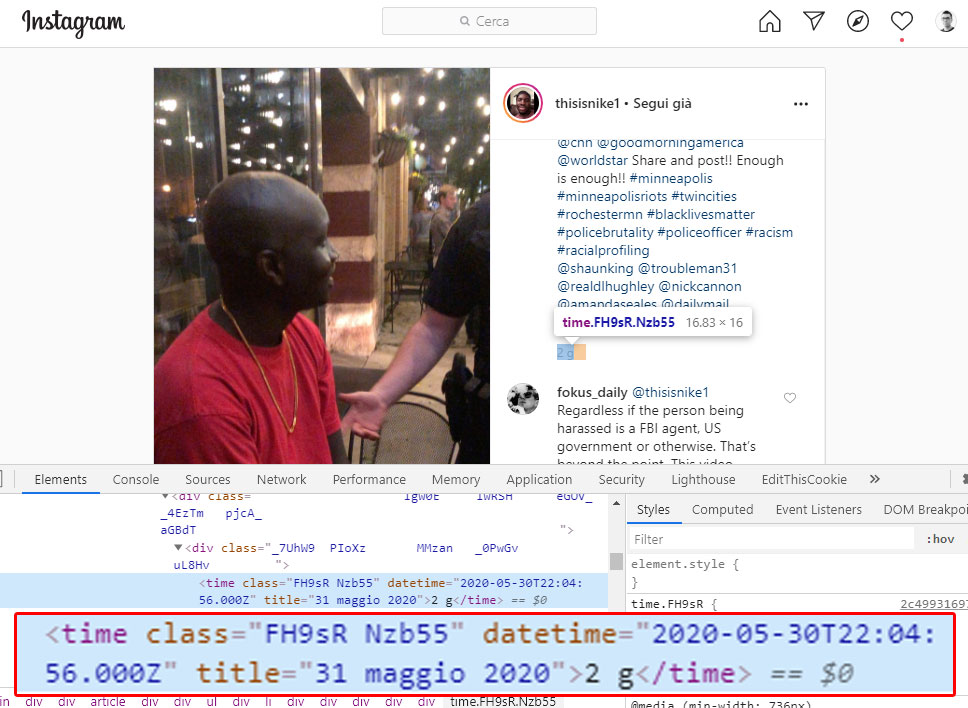Click the Cerca search field

click(x=489, y=22)
